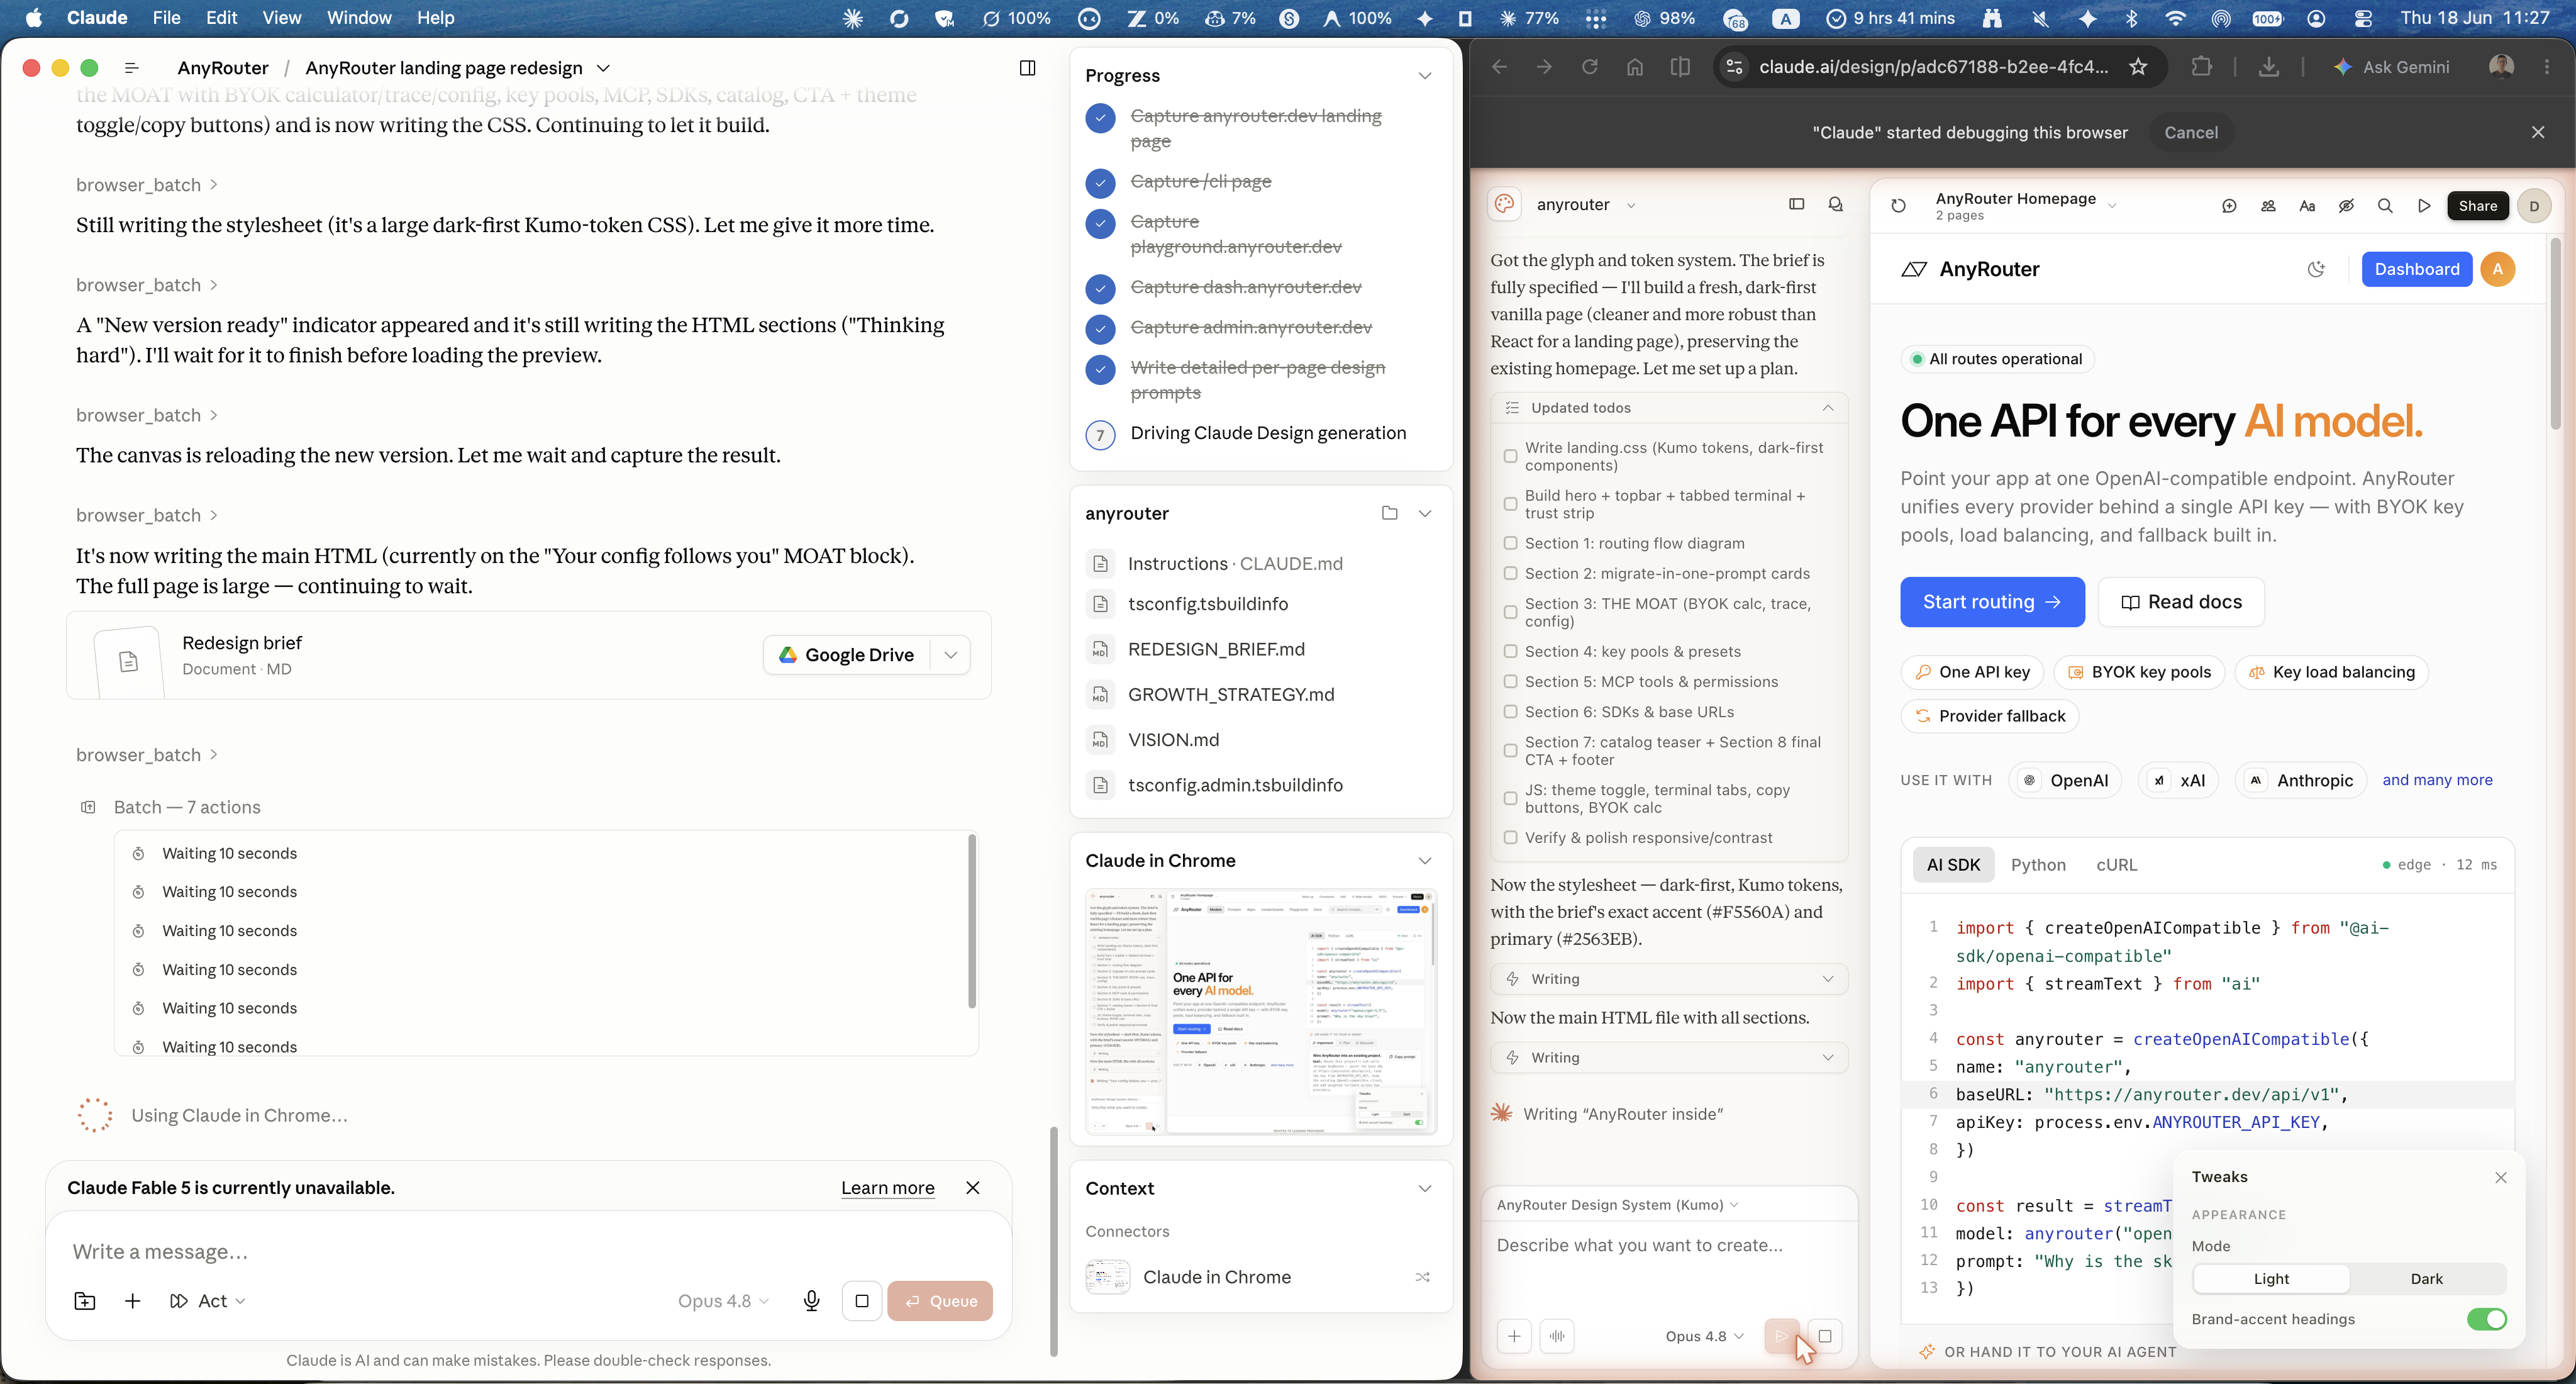Open the Window menu
The width and height of the screenshot is (2576, 1384).
(359, 18)
